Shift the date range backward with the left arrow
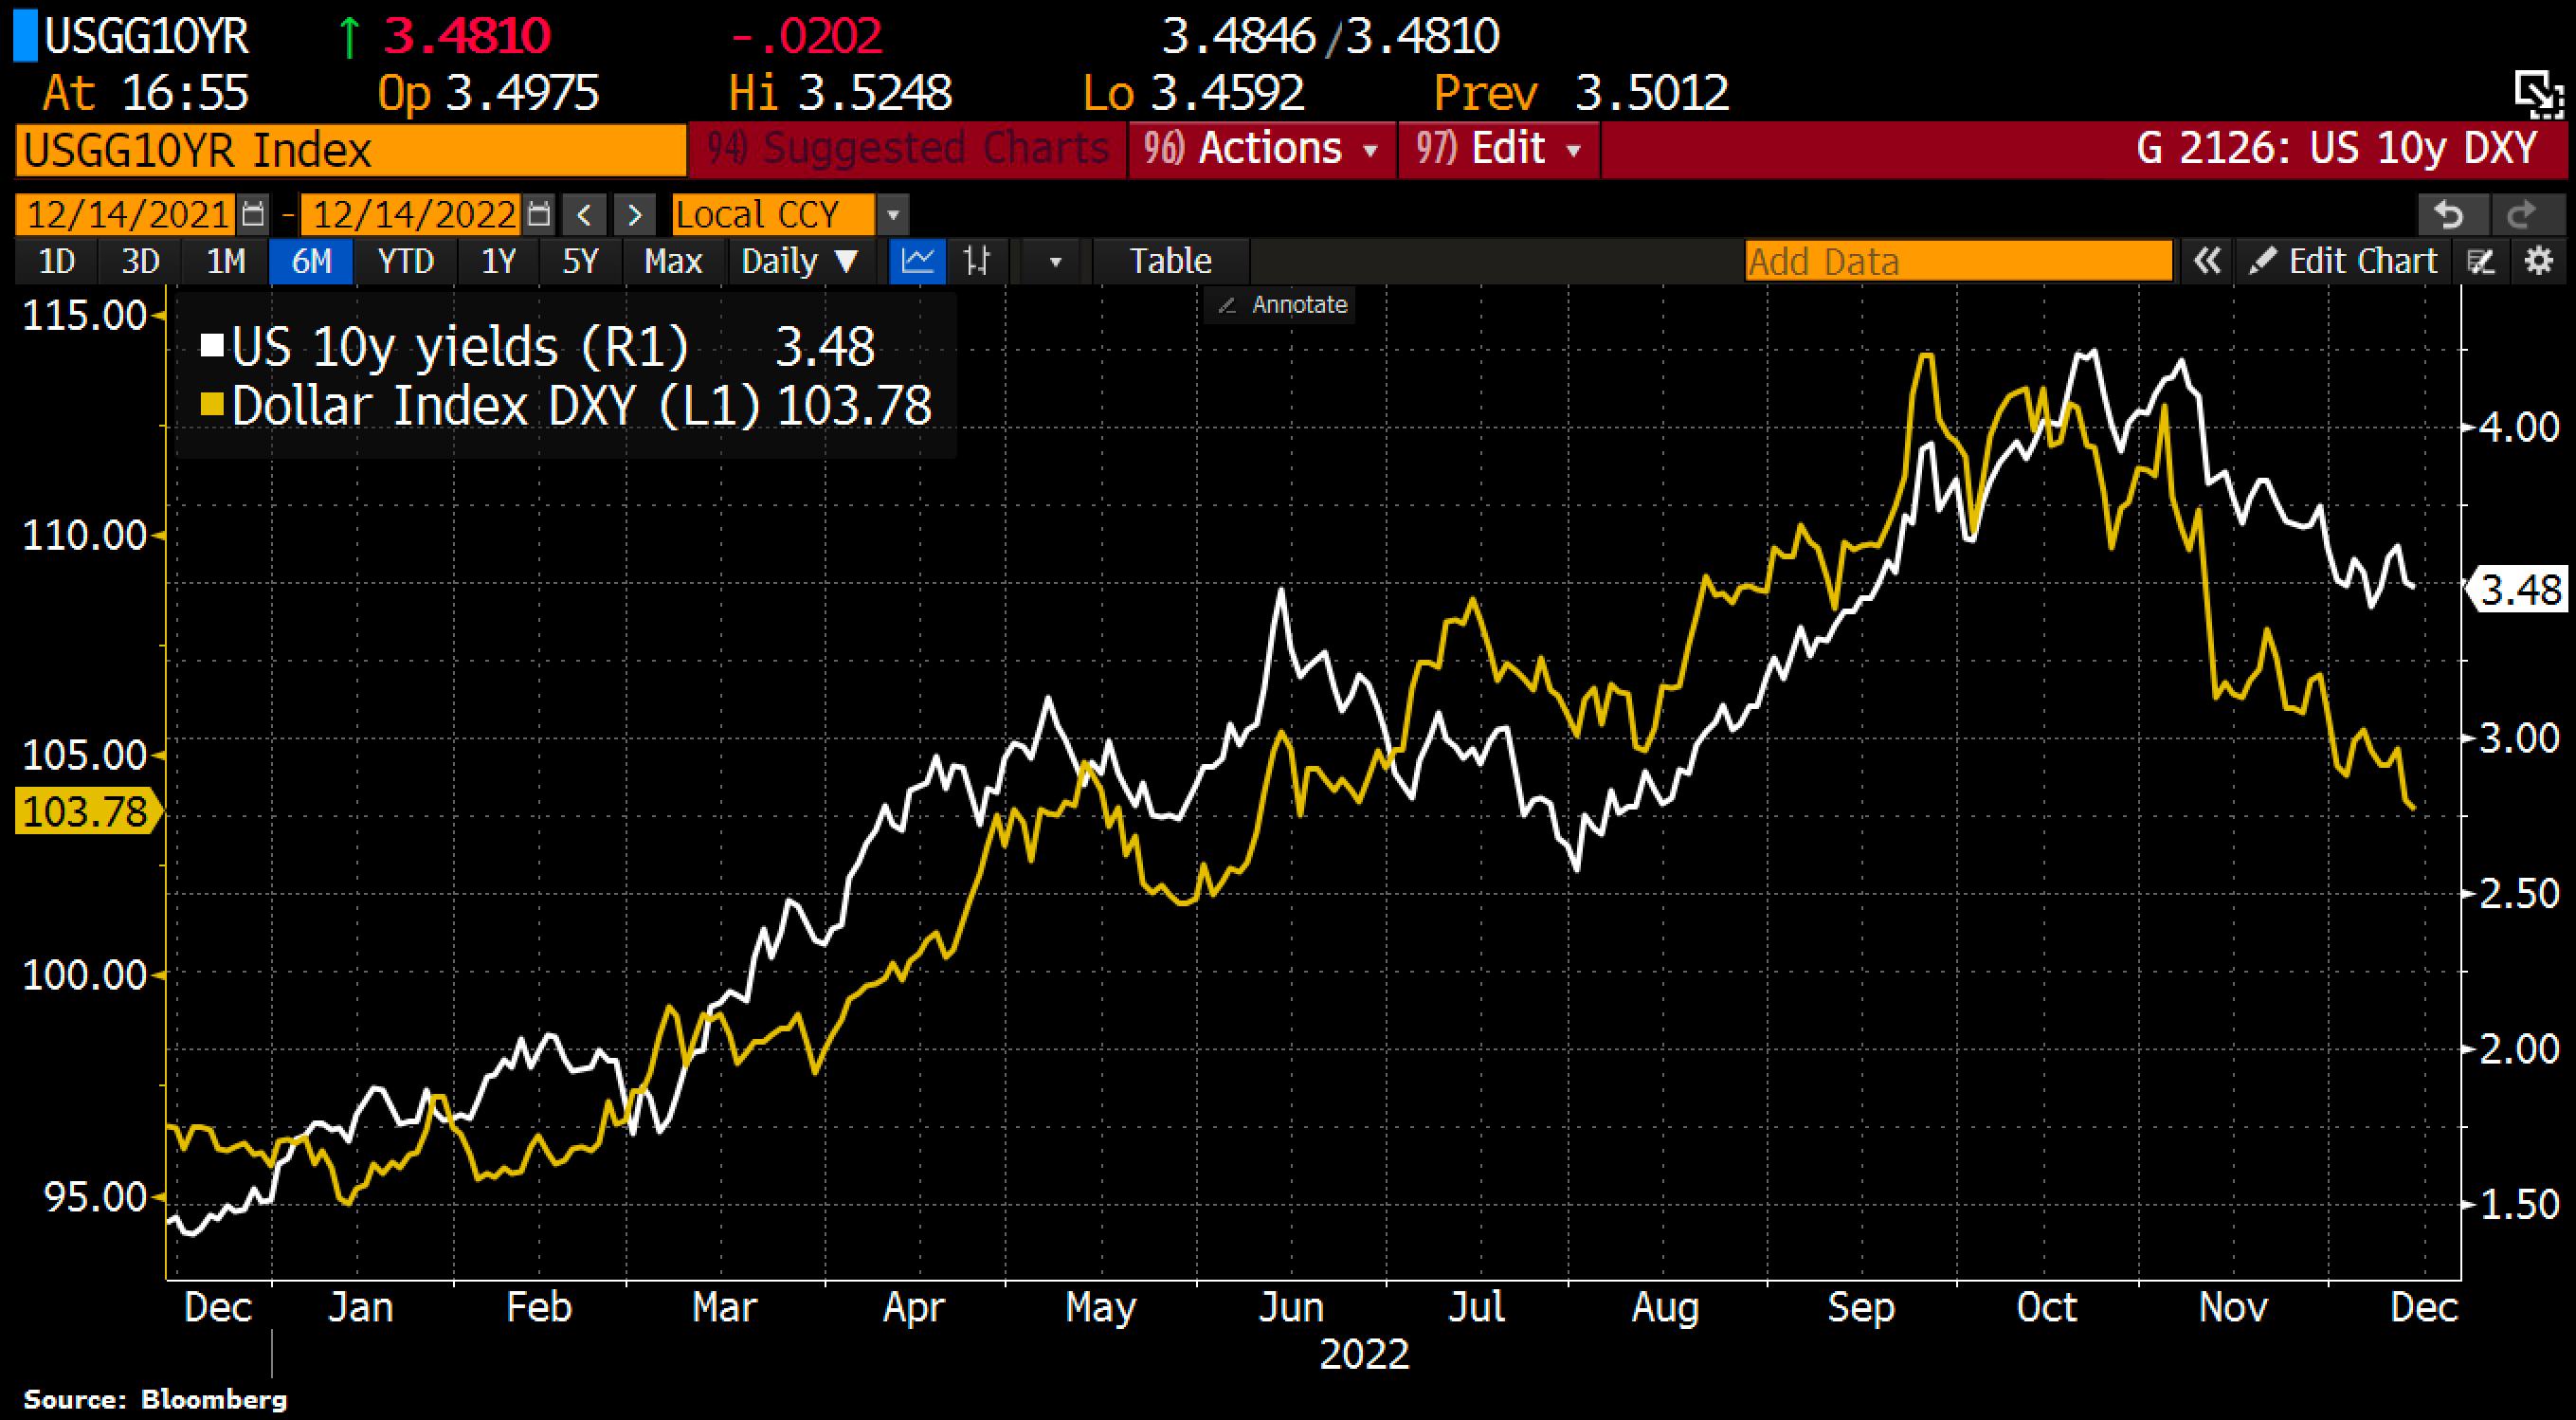This screenshot has width=2576, height=1420. pos(586,214)
